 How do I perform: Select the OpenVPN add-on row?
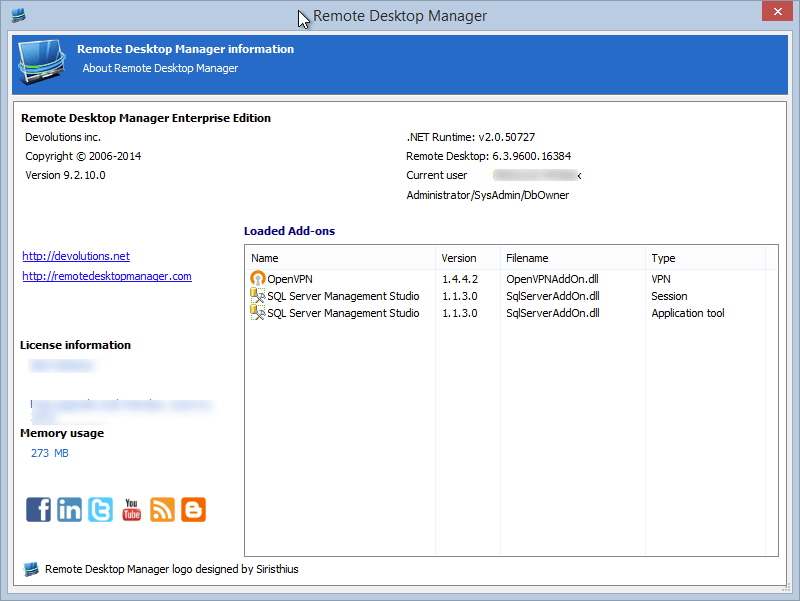511,279
